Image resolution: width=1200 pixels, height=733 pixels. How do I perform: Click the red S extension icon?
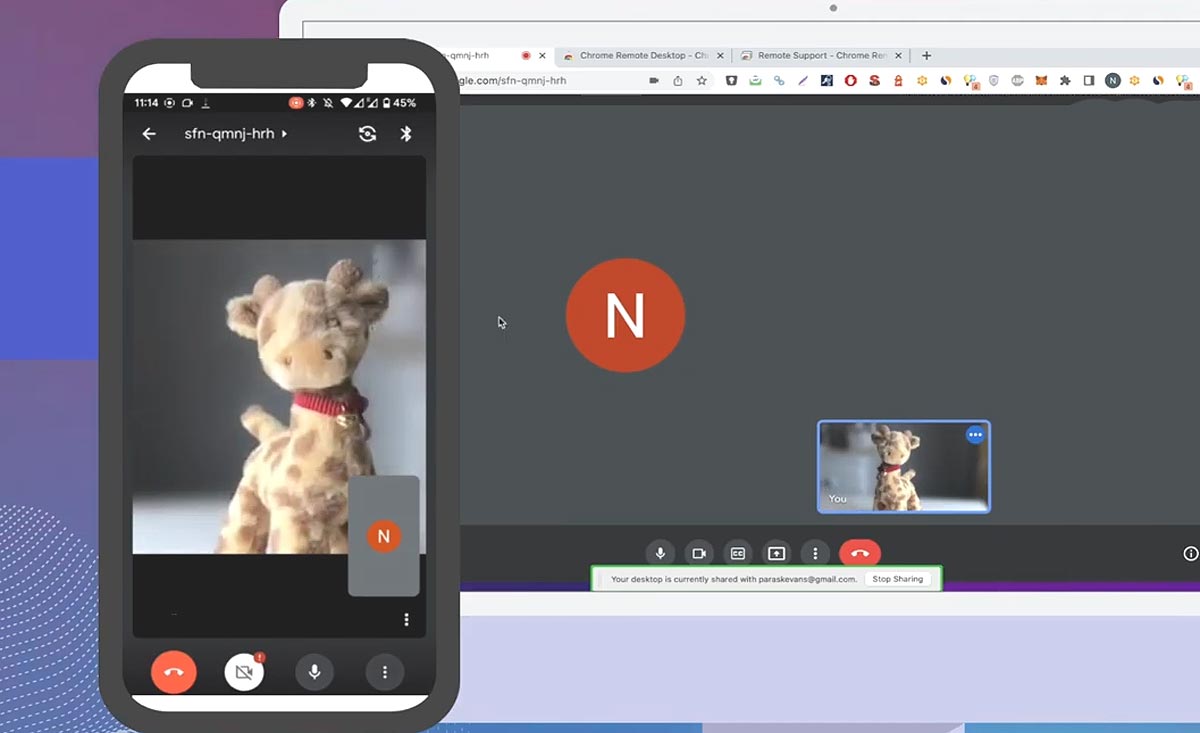click(875, 81)
